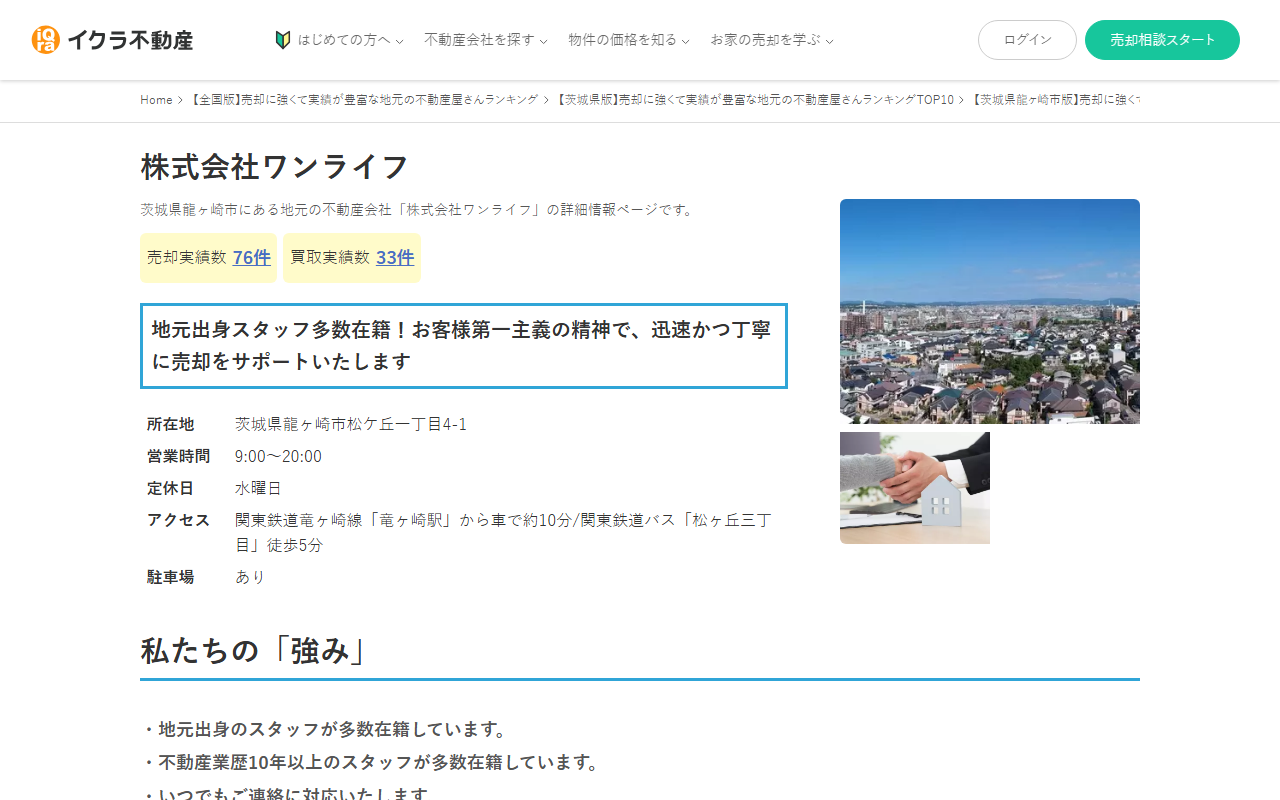The image size is (1280, 800).
Task: Click the company description sentence under heading
Action: (418, 209)
